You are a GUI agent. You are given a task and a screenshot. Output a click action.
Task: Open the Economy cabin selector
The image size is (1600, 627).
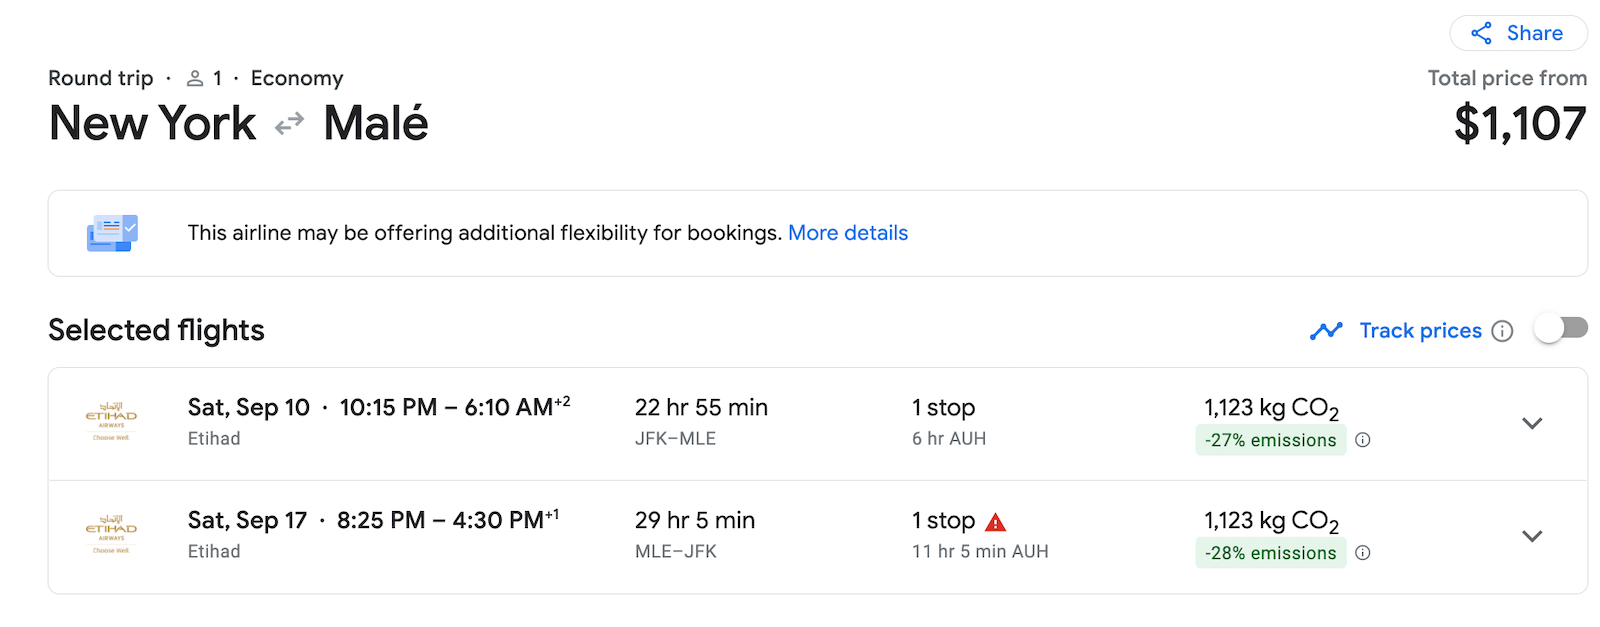[x=296, y=78]
